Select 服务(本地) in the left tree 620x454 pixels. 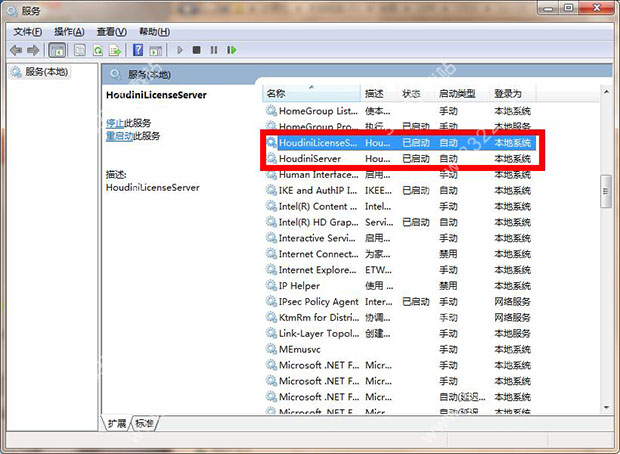(x=40, y=72)
